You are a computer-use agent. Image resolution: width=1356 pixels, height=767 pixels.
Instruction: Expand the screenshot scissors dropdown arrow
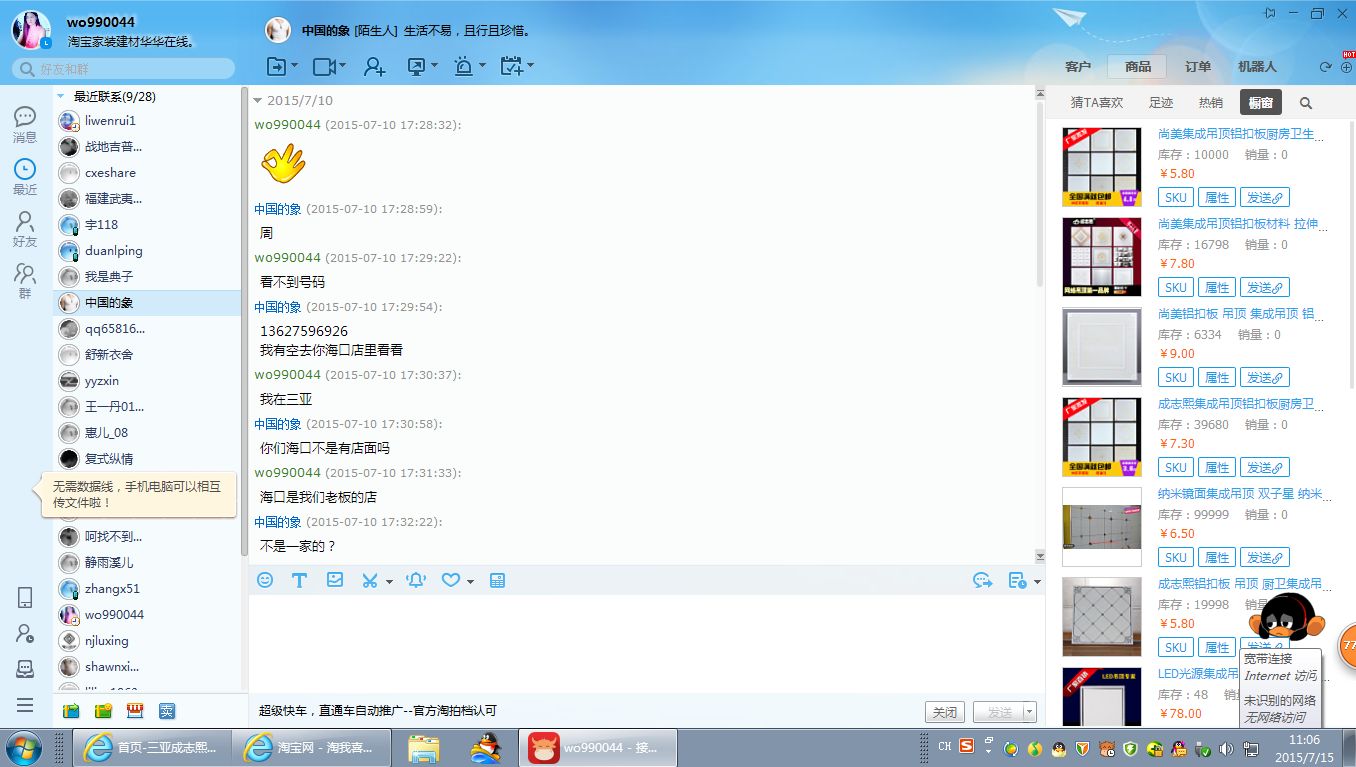point(389,581)
